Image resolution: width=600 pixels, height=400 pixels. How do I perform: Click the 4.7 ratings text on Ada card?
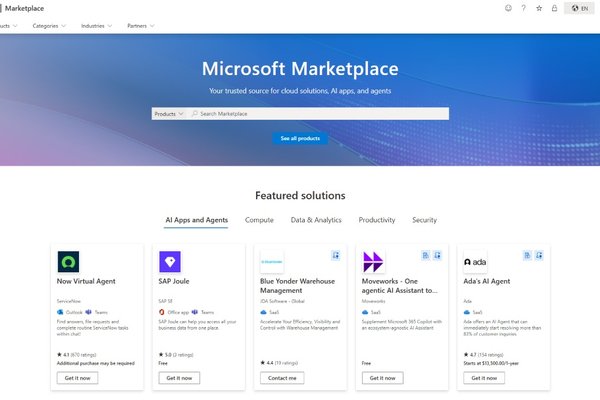coord(486,355)
